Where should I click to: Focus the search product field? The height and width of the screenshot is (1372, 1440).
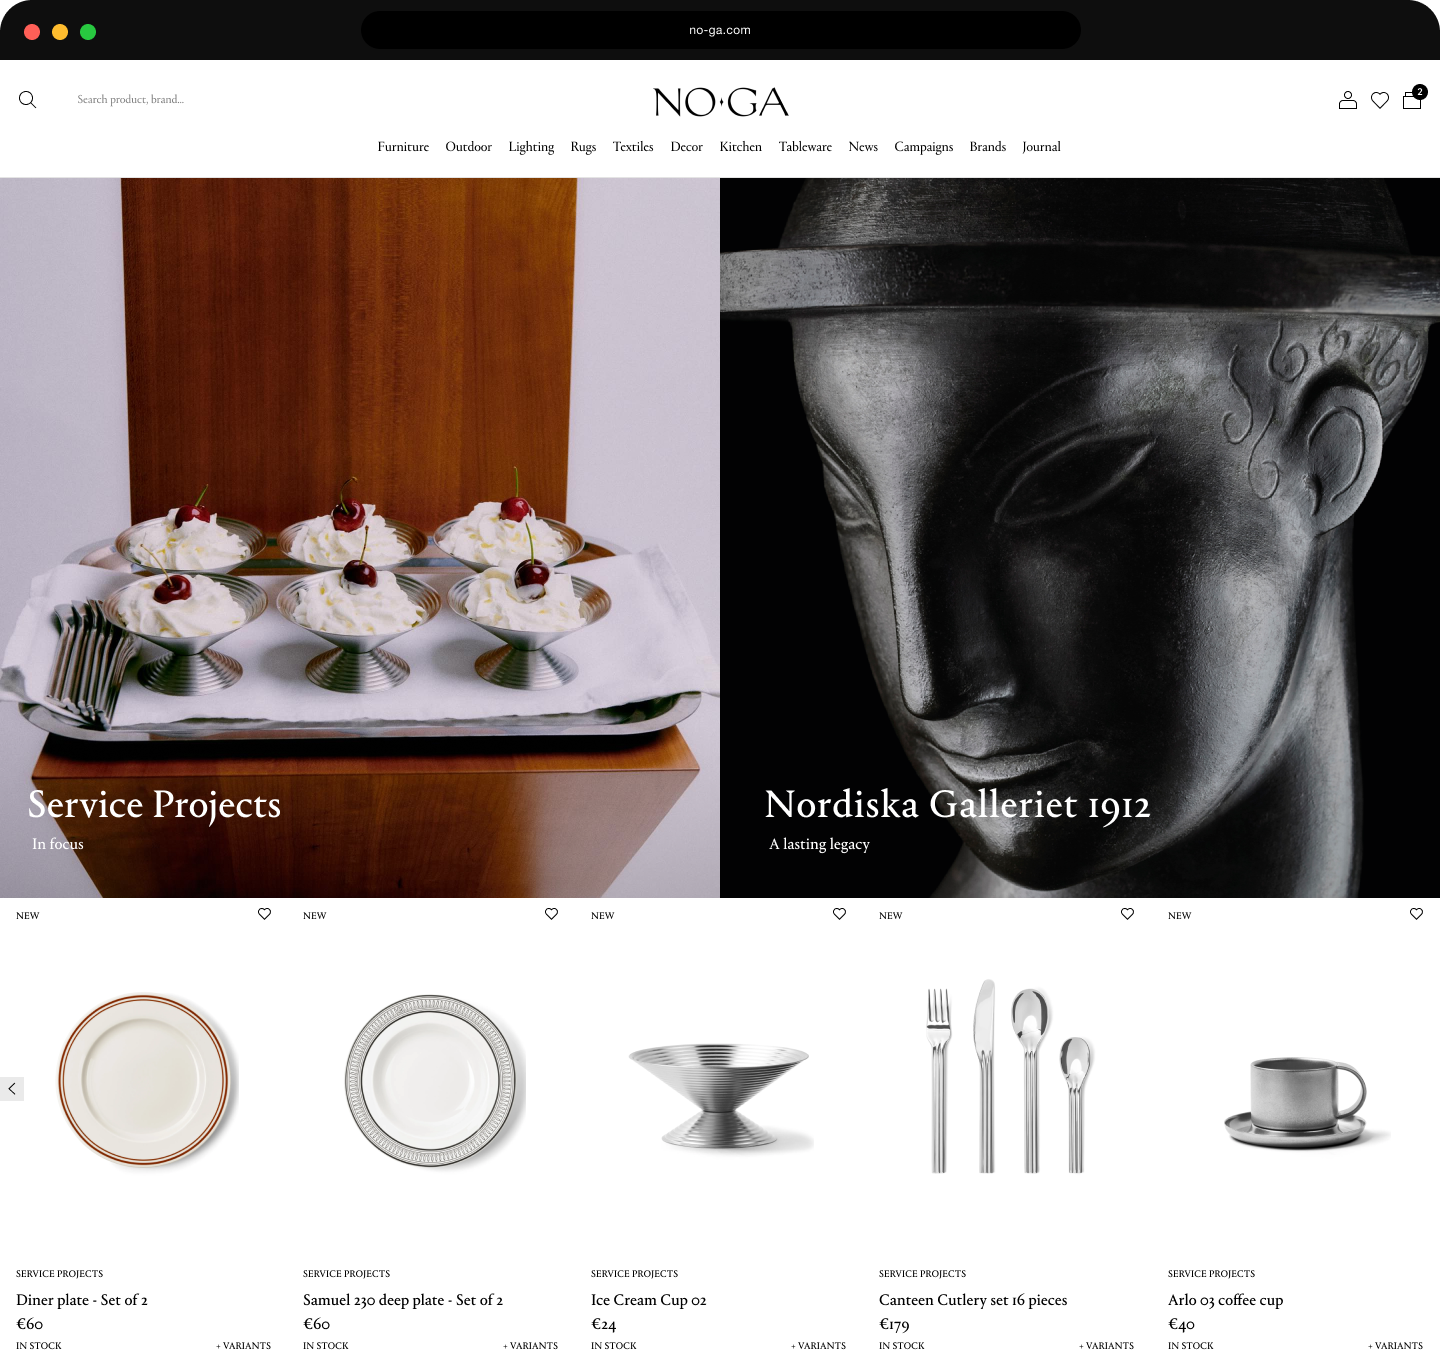[131, 99]
